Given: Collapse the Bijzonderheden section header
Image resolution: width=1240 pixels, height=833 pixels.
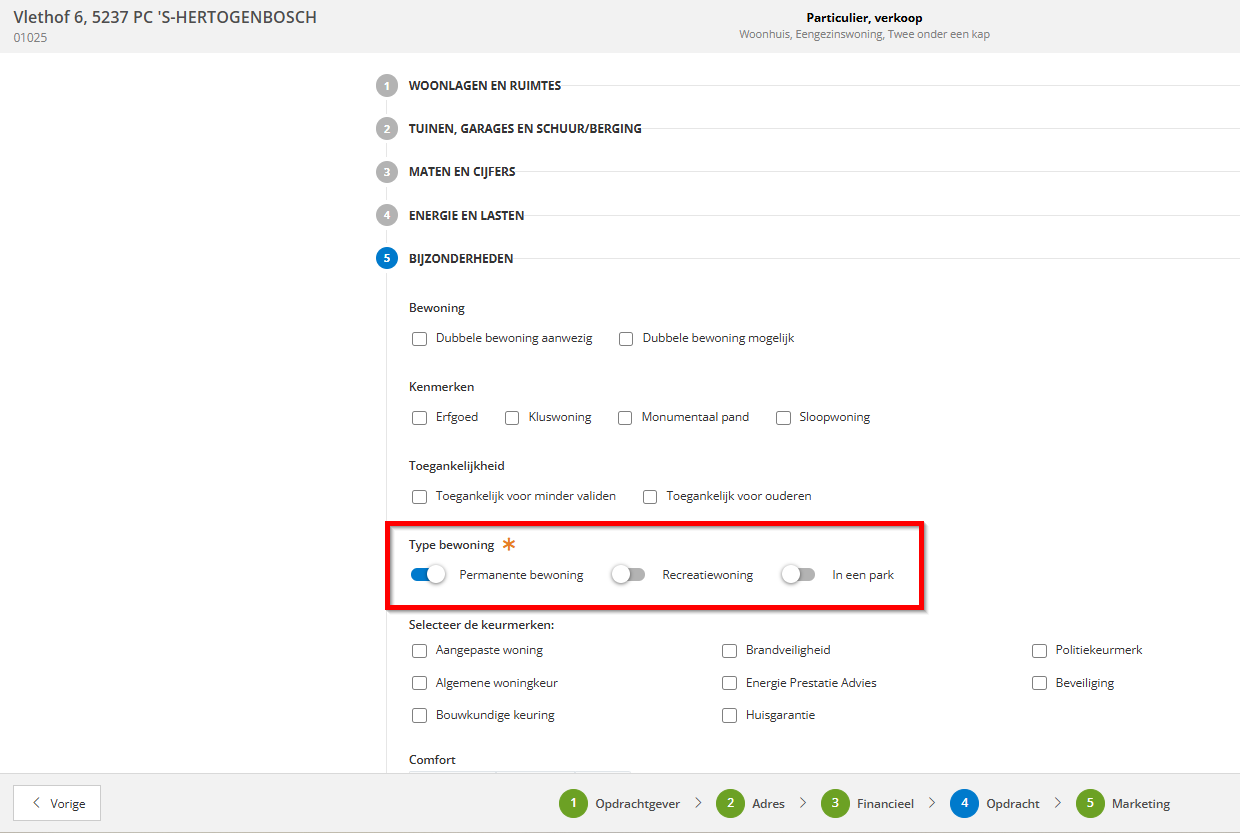Looking at the screenshot, I should [x=461, y=259].
